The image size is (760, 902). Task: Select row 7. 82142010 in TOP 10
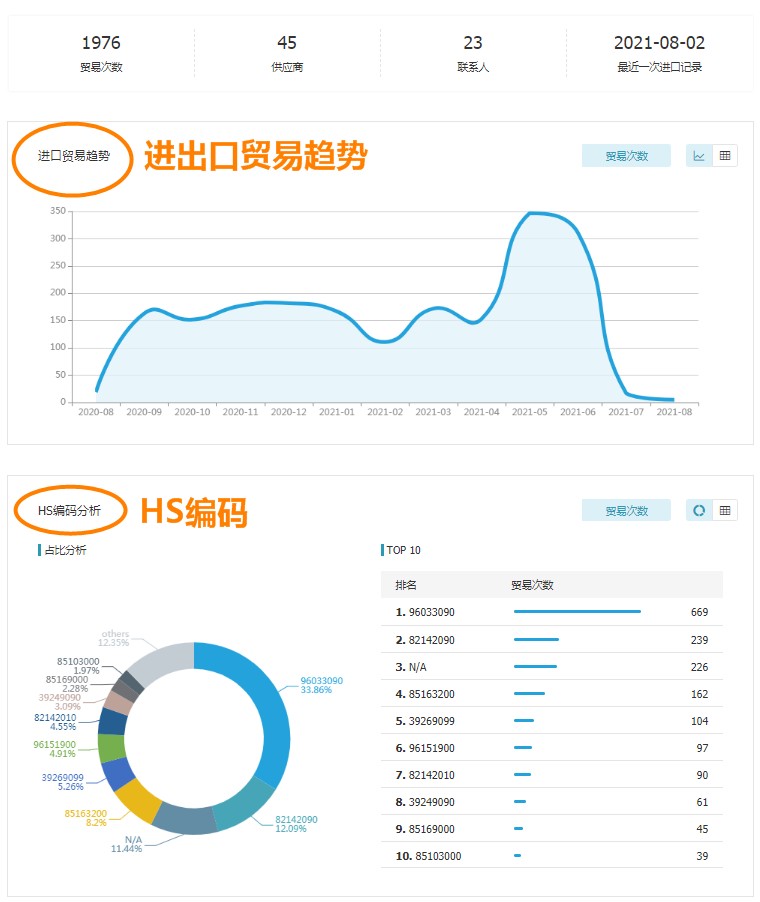coord(552,775)
